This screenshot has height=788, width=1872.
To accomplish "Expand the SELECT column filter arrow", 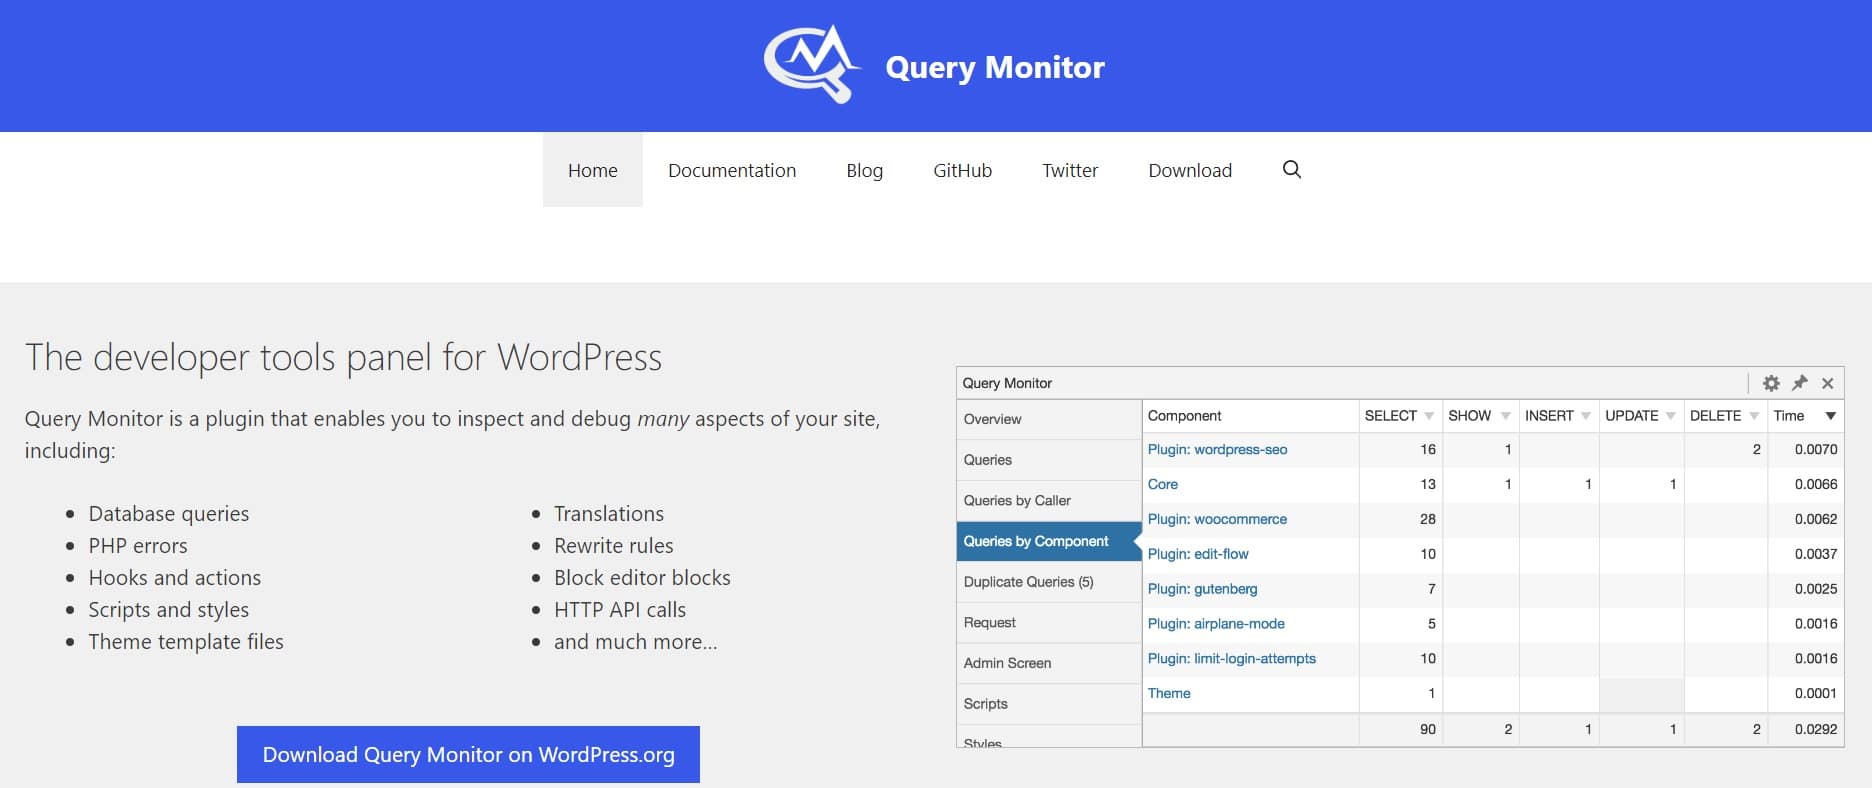I will pyautogui.click(x=1429, y=416).
